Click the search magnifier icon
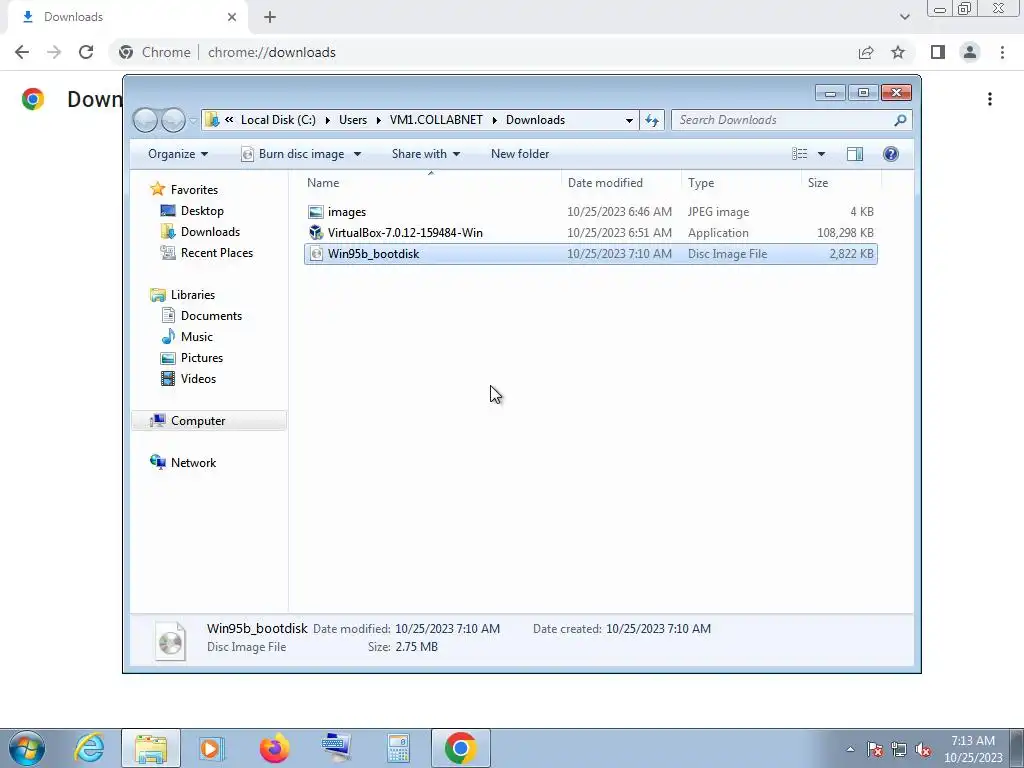 (900, 120)
